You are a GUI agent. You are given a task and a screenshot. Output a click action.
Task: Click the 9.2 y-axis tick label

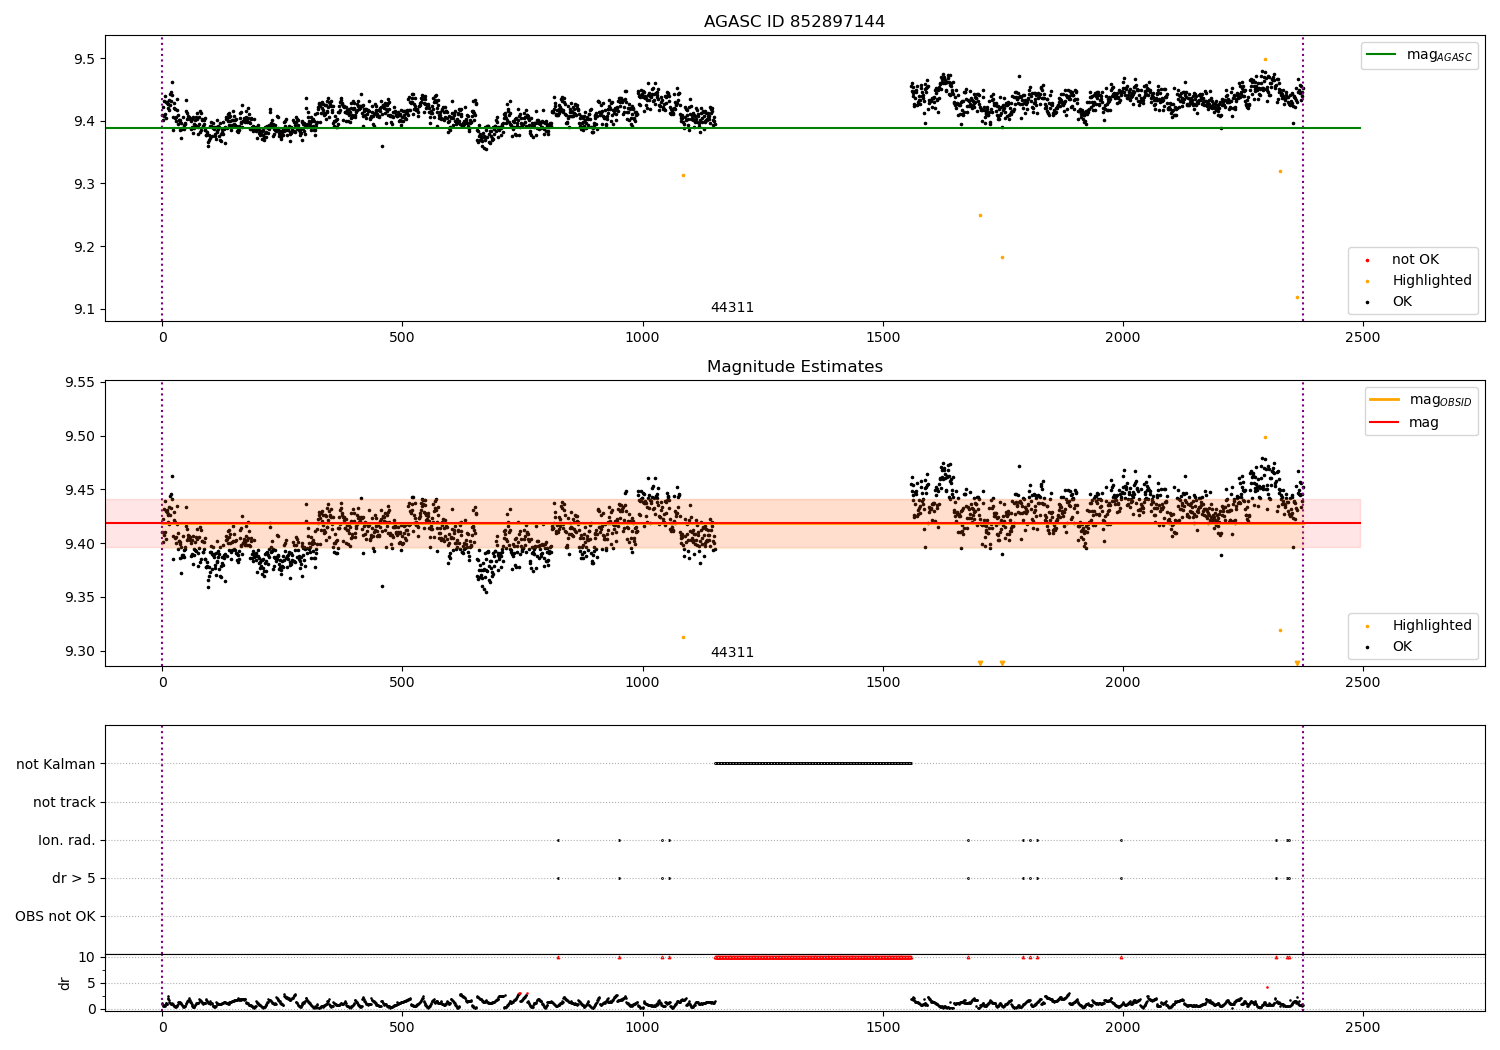tap(84, 247)
